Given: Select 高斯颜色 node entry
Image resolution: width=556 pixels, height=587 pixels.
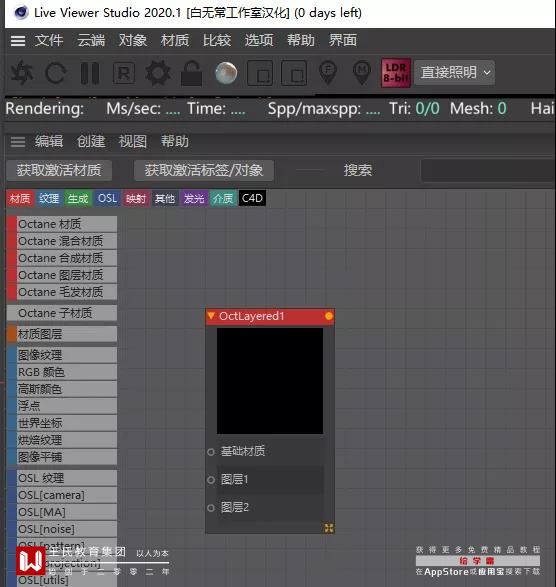Looking at the screenshot, I should coord(62,389).
